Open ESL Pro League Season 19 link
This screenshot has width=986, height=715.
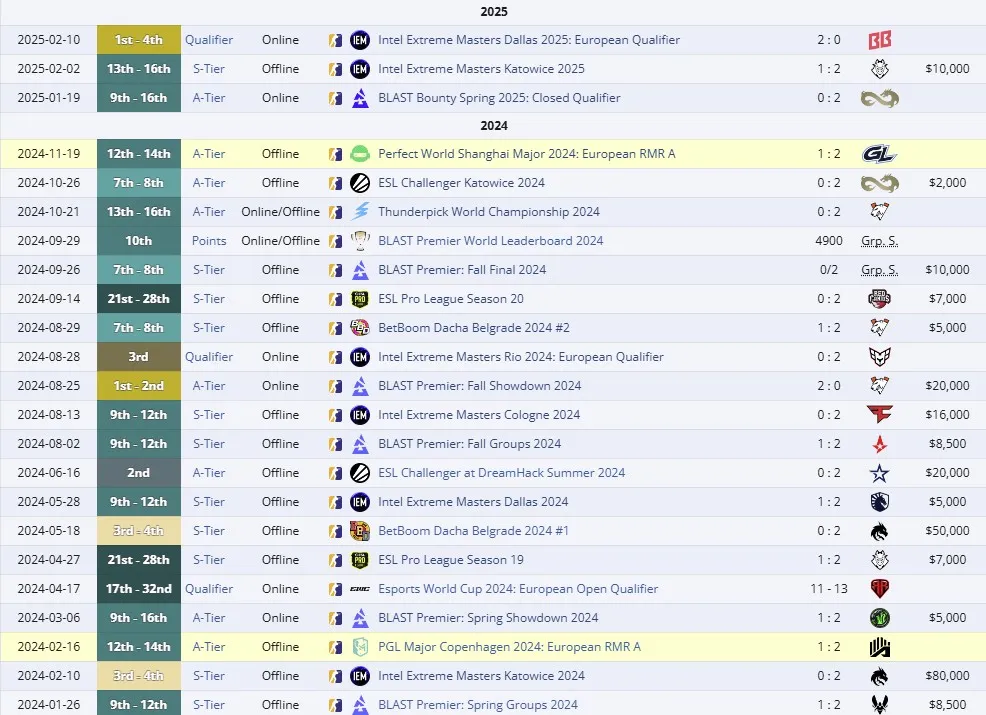click(451, 560)
